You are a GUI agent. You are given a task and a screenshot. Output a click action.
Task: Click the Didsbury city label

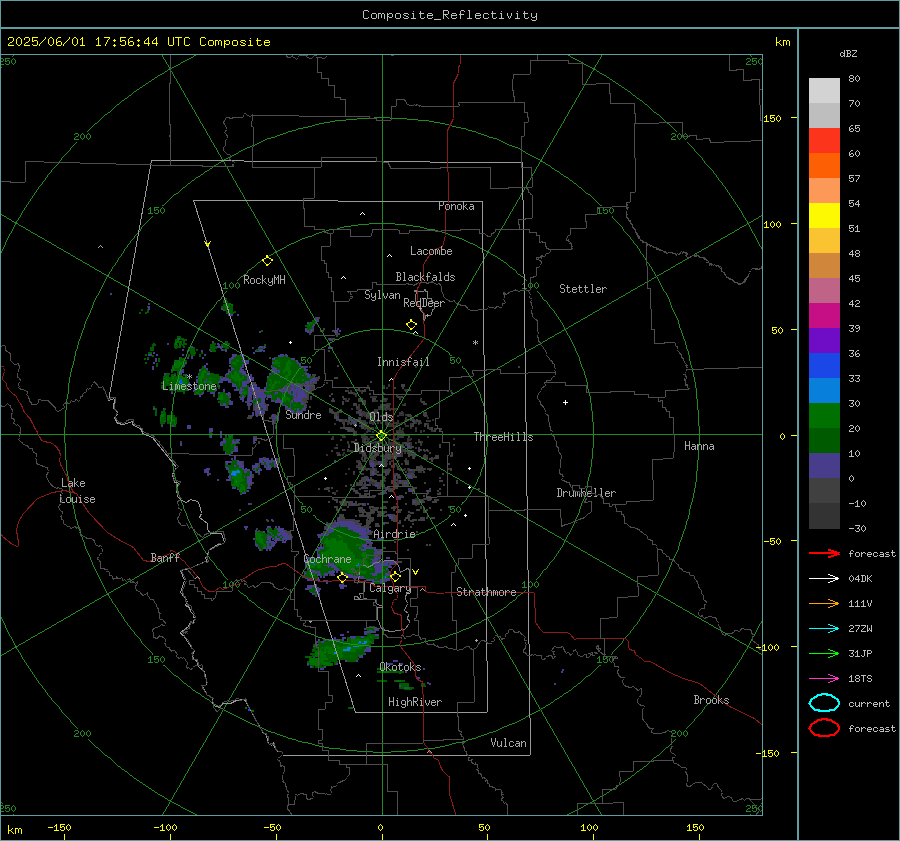point(378,448)
